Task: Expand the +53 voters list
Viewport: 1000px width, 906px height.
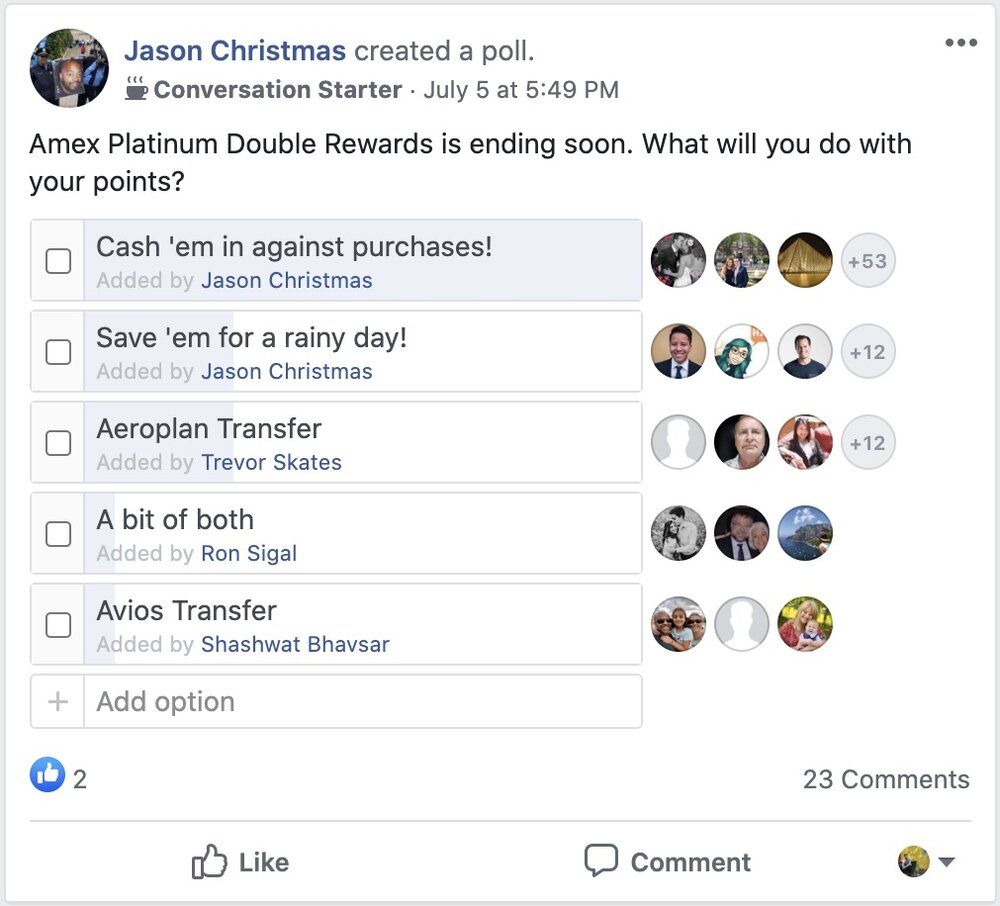Action: tap(867, 261)
